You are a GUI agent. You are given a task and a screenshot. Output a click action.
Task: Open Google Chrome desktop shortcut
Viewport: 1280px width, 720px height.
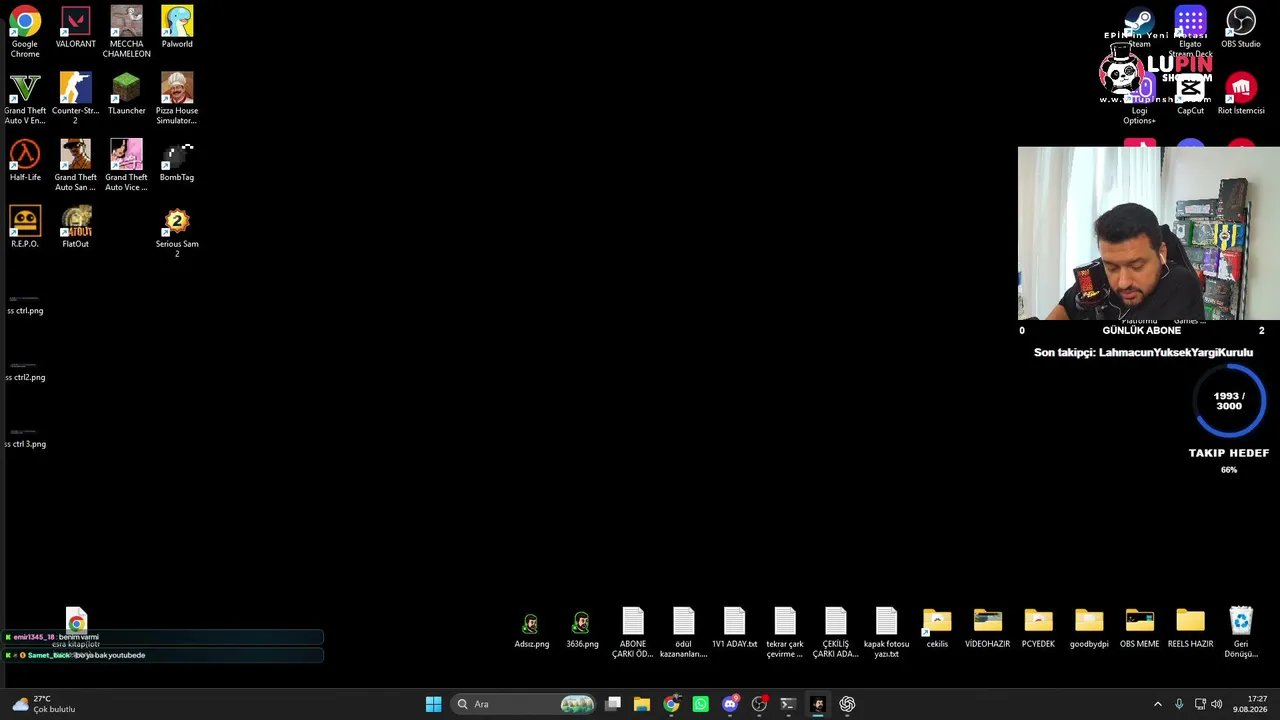point(25,32)
